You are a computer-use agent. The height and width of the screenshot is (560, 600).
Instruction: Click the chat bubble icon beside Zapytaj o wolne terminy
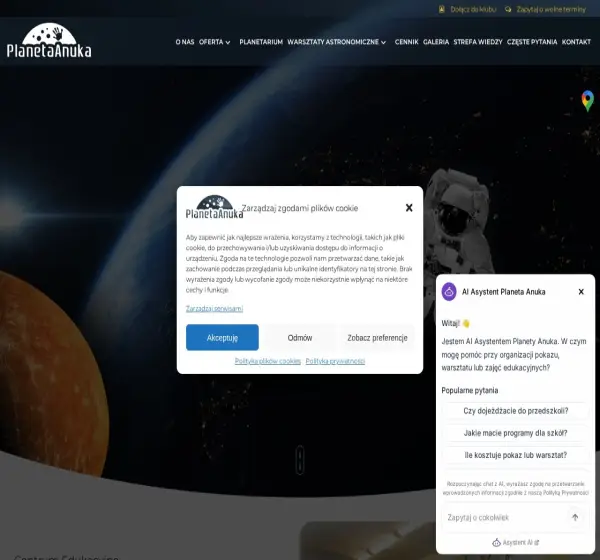point(508,9)
